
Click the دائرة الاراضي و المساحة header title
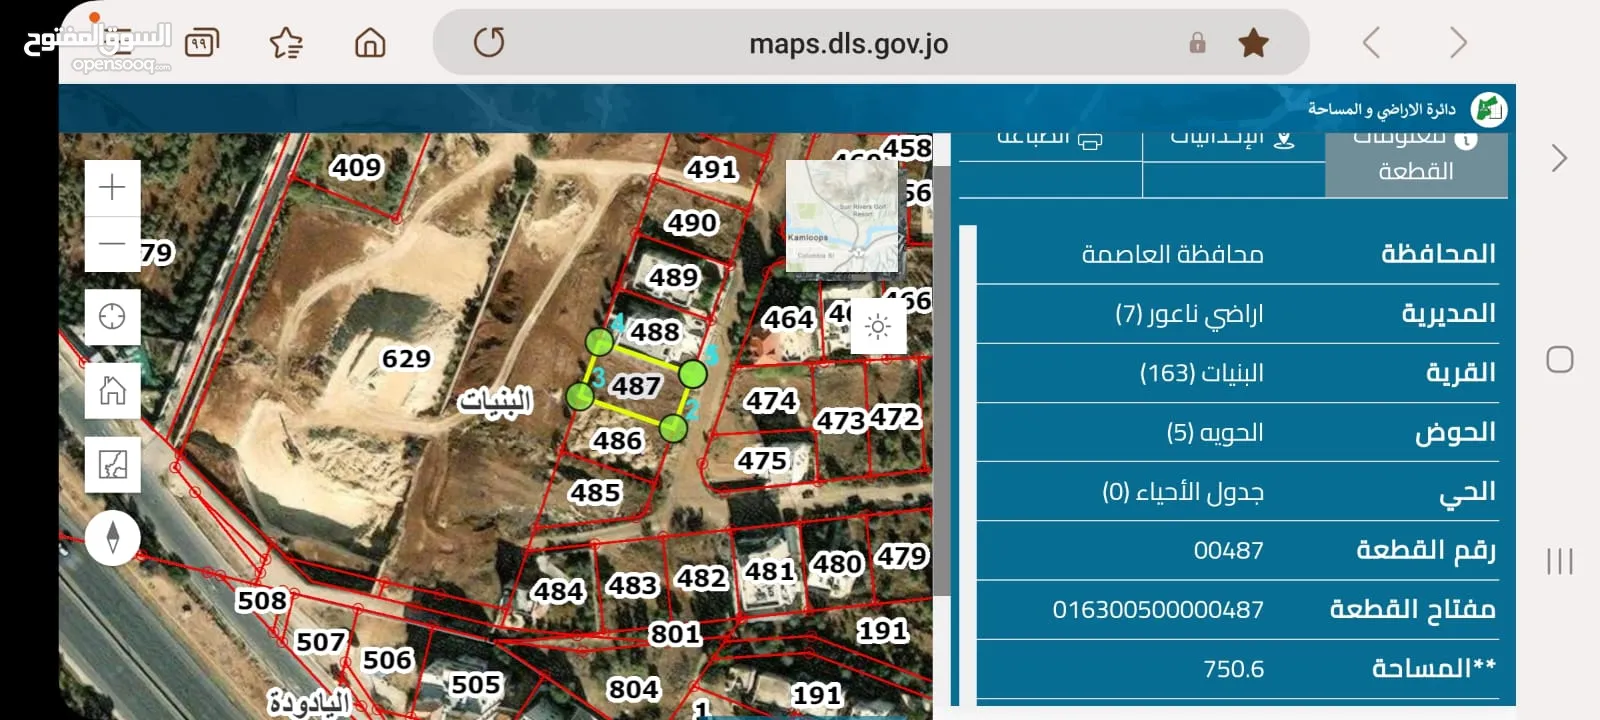click(x=1382, y=109)
